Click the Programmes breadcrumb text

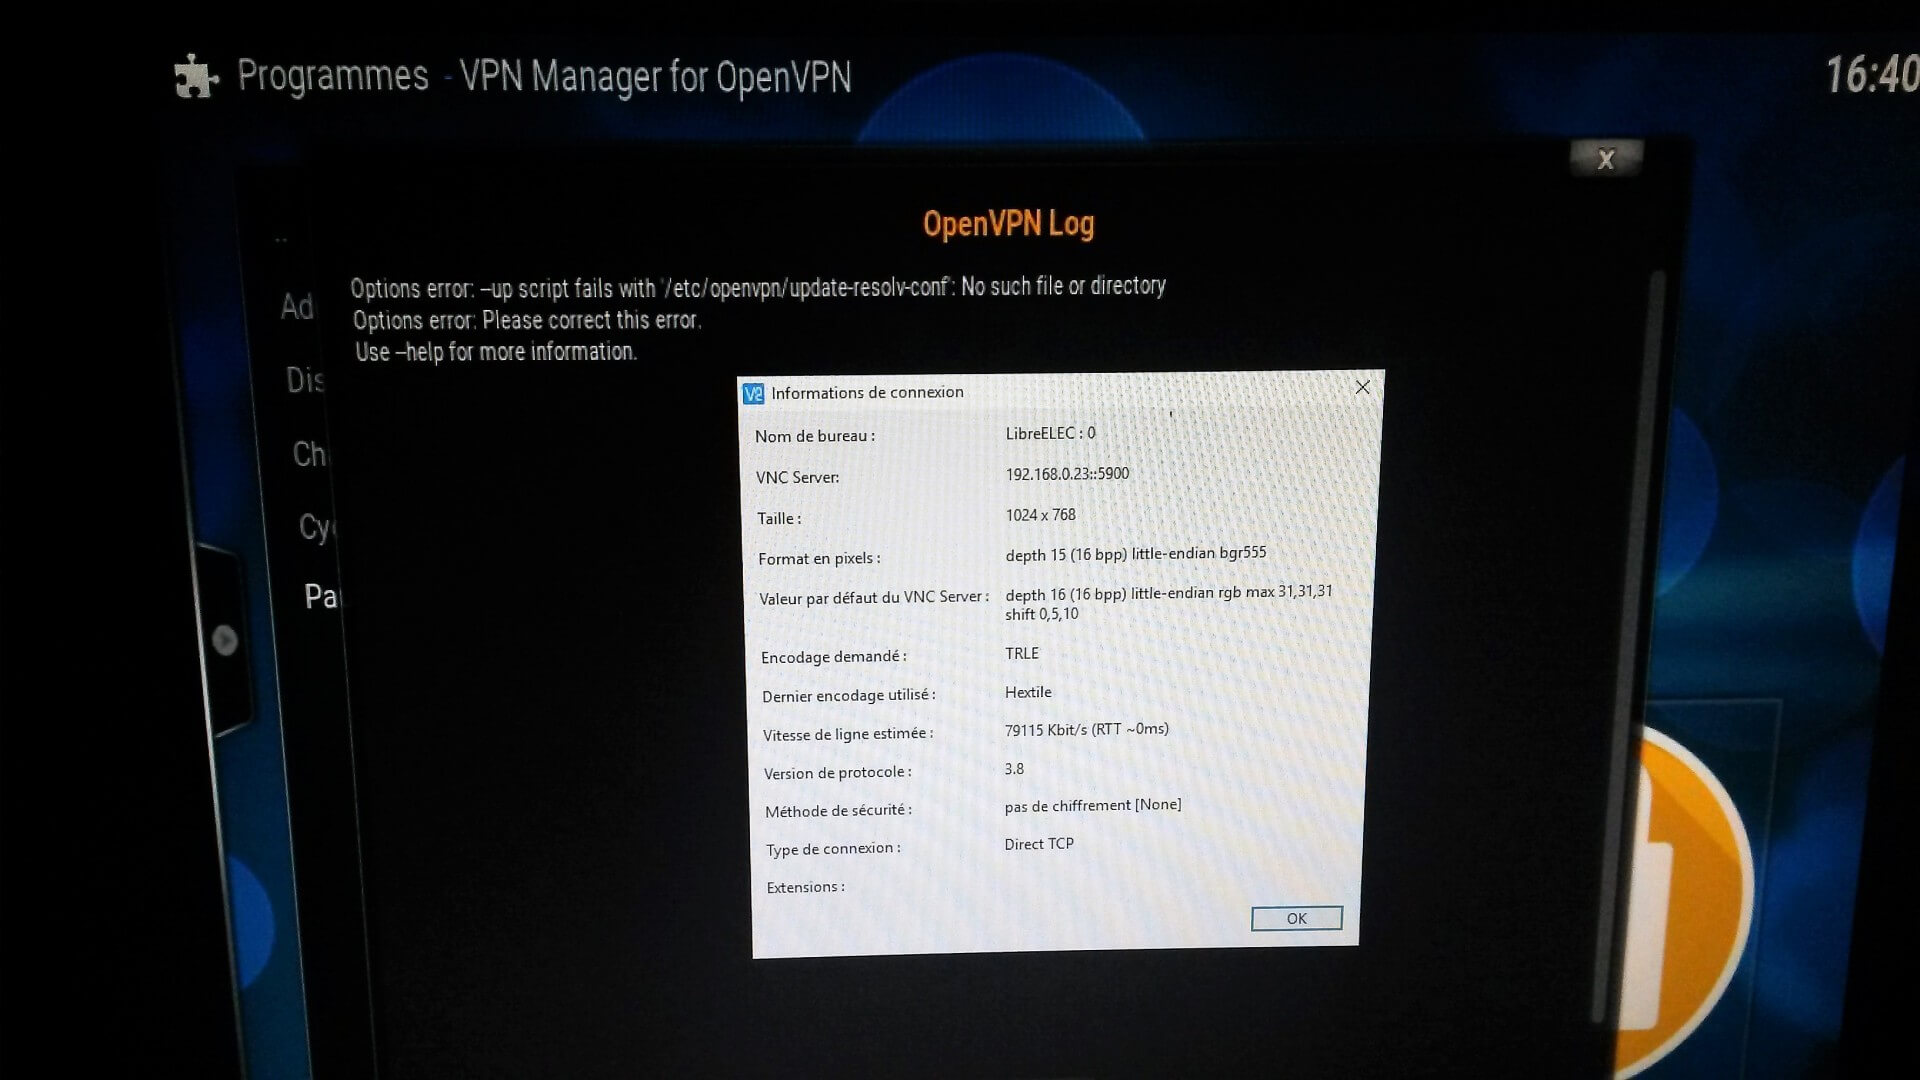333,76
